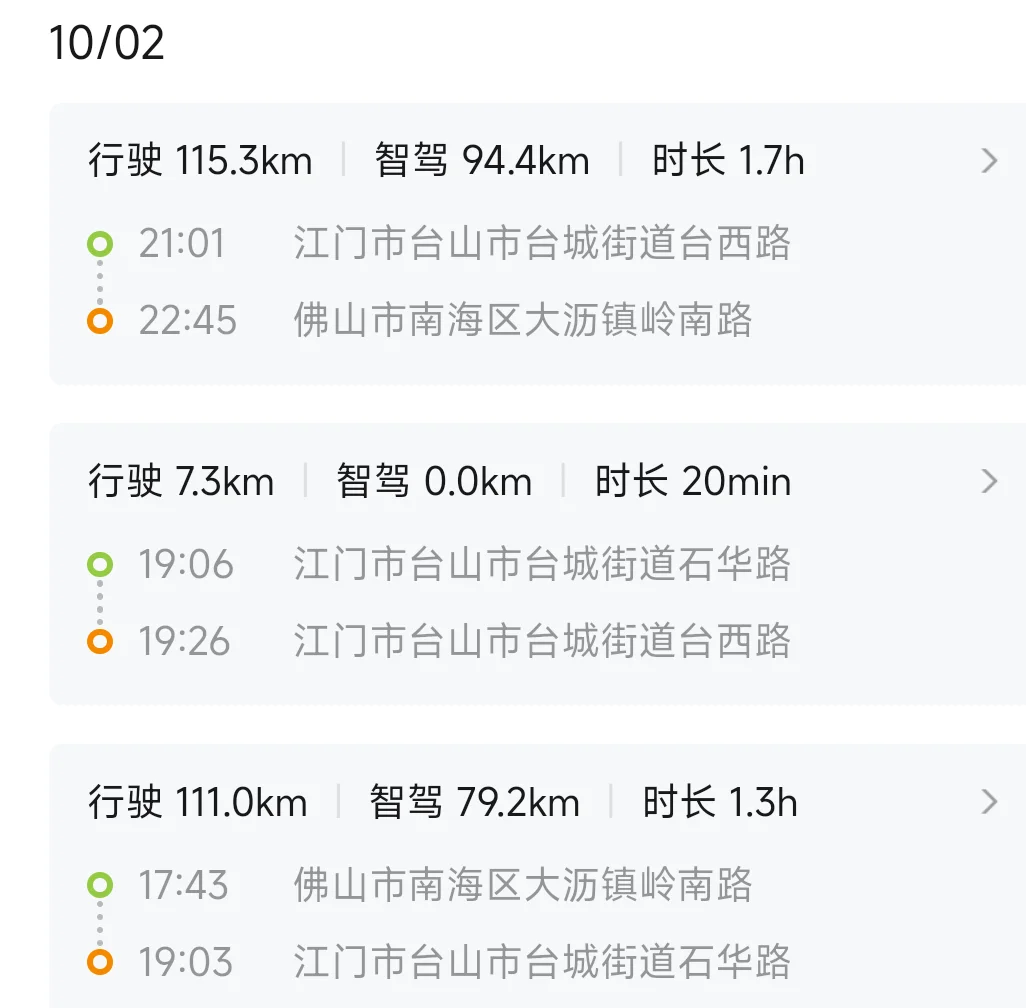
Task: Click 19:06 origin 江门市台山市台城街道石华路
Action: point(542,564)
